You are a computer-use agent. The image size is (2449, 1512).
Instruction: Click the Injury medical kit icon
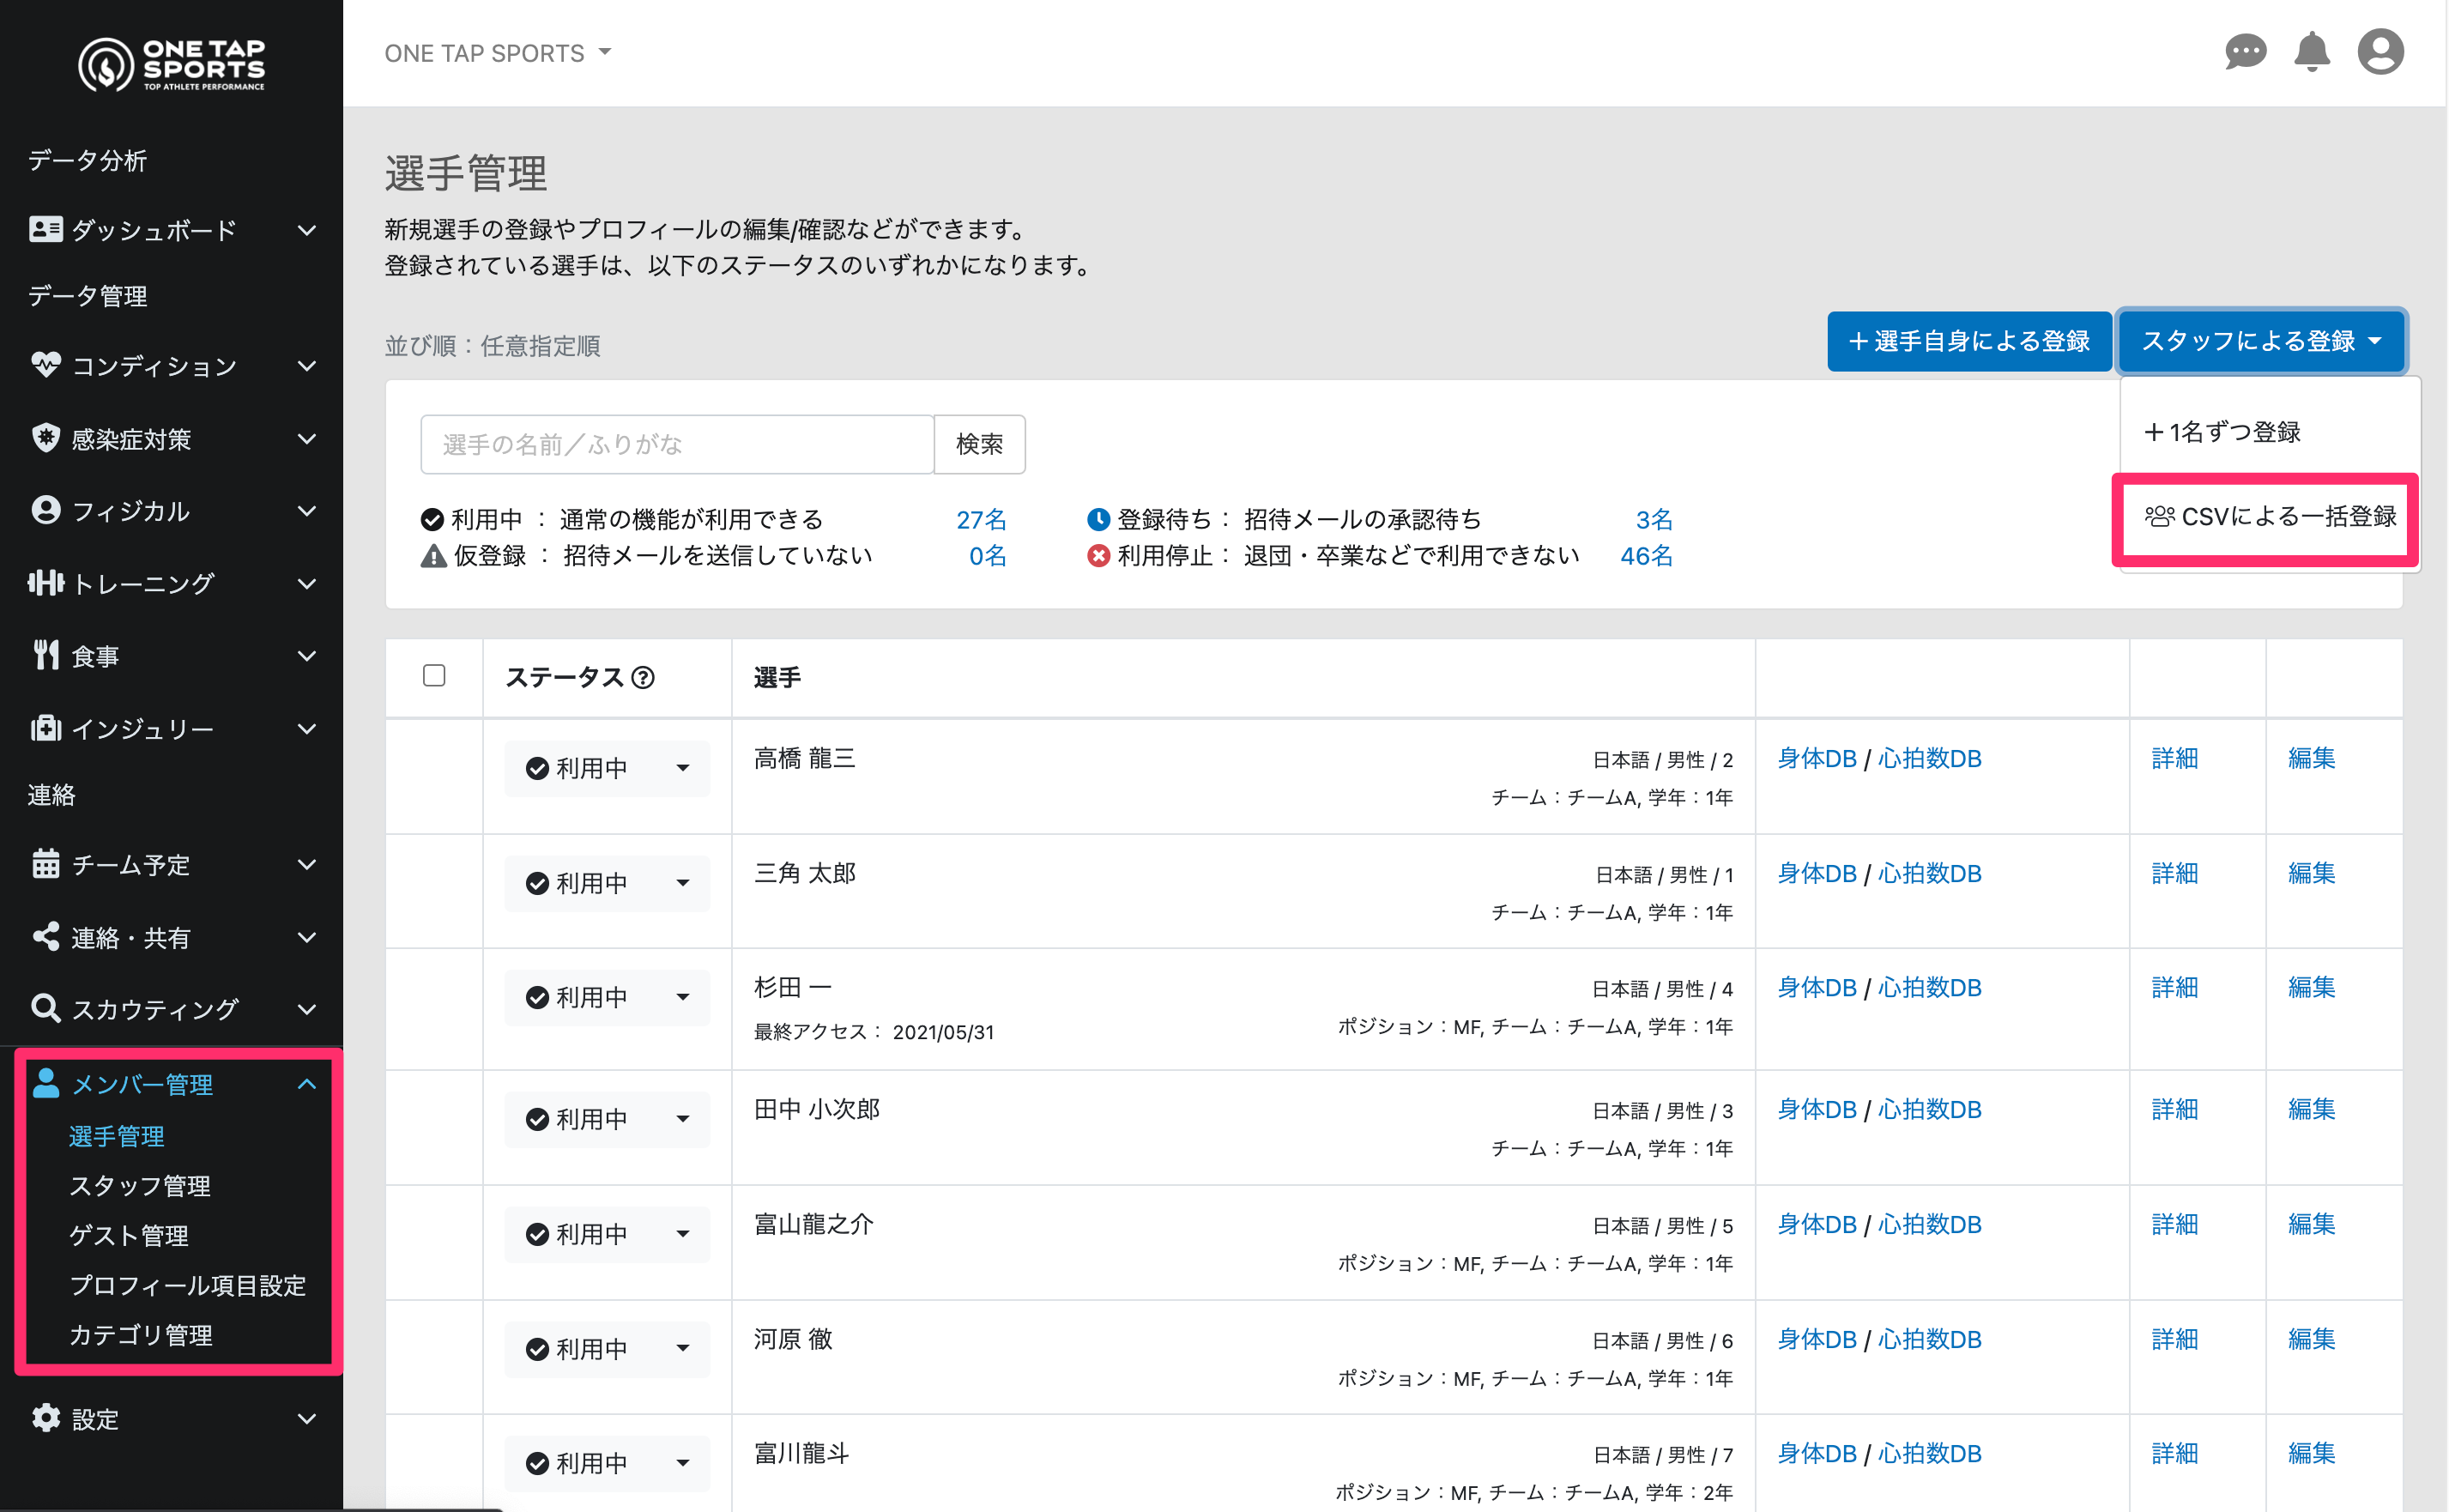(46, 727)
